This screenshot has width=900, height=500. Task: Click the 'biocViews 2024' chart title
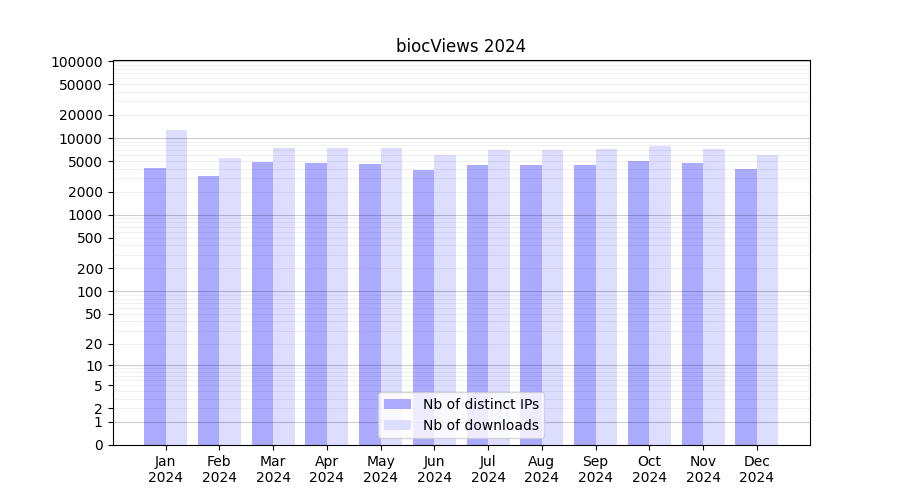point(461,46)
